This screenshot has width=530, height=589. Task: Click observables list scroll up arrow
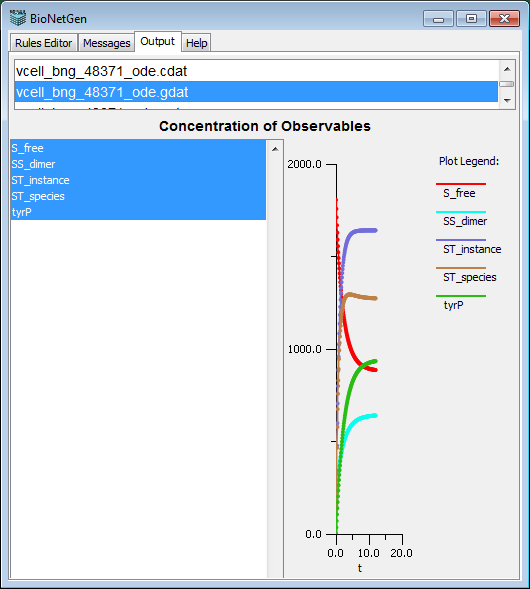pyautogui.click(x=275, y=149)
